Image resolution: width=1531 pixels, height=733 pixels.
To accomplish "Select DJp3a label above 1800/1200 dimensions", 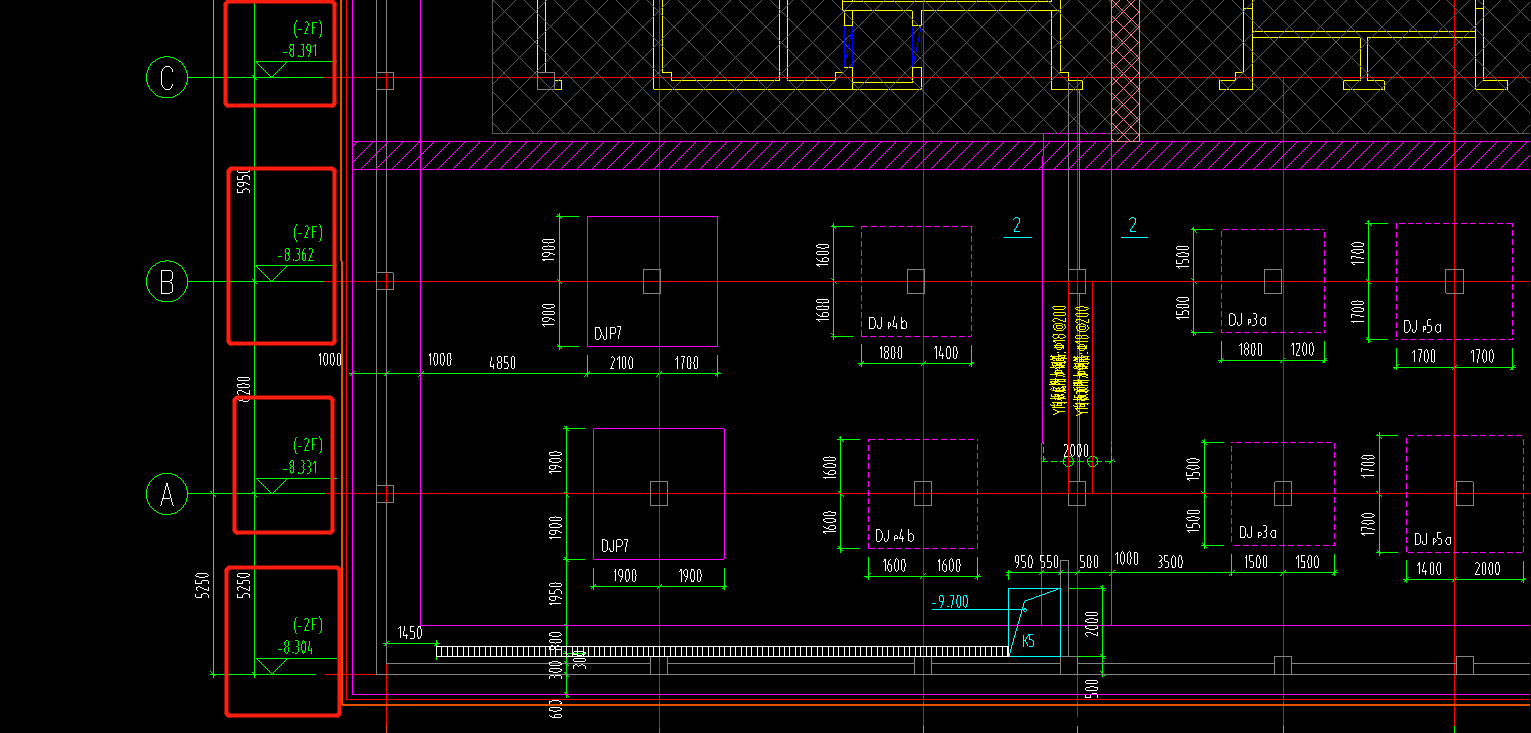I will 1249,321.
